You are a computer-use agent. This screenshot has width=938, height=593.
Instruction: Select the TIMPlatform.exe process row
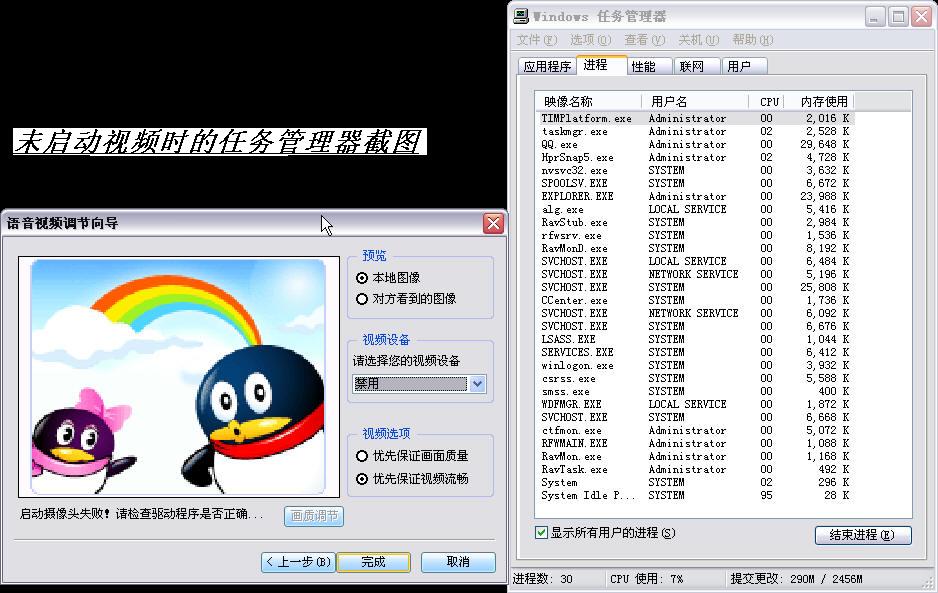pyautogui.click(x=695, y=118)
